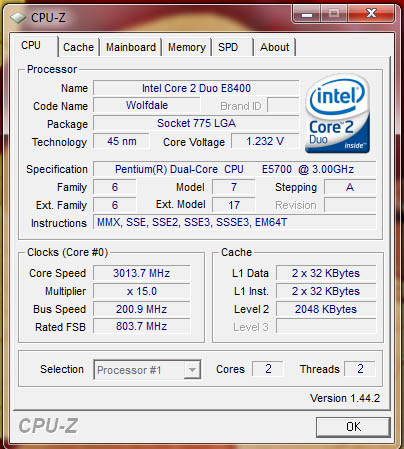Click the Cores value 2
Viewport: 404px width, 449px height.
click(x=268, y=369)
